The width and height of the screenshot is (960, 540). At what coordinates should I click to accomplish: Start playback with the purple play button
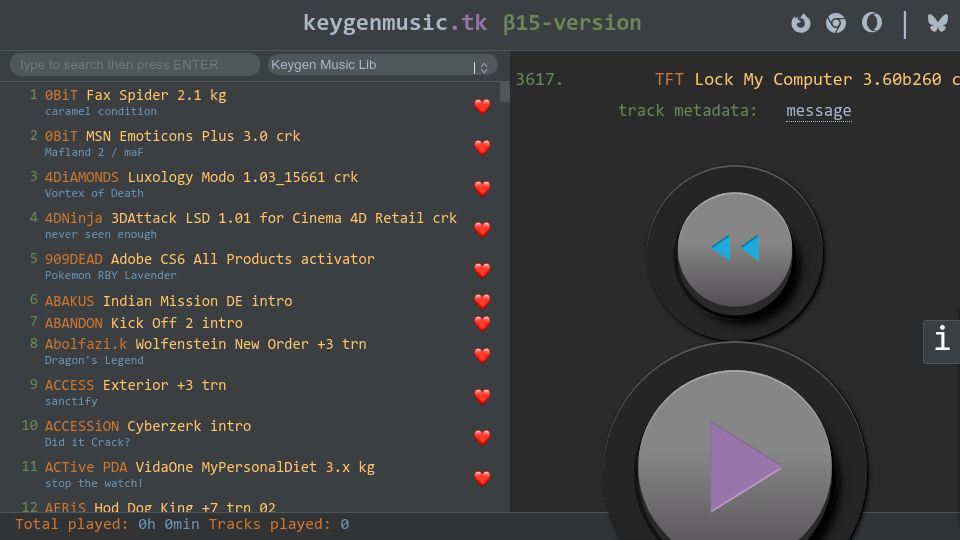point(735,465)
